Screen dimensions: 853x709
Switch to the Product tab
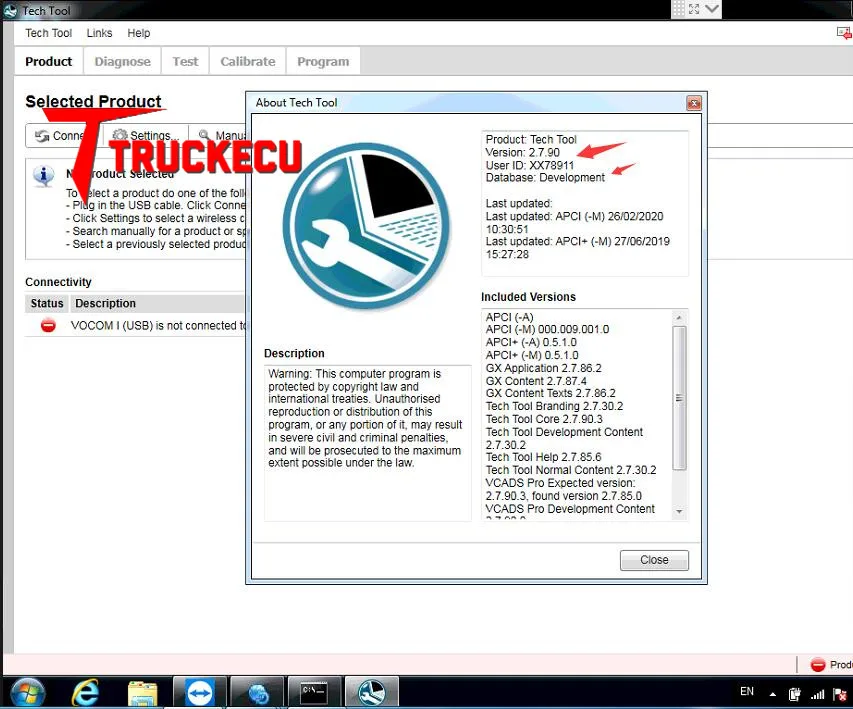point(48,61)
